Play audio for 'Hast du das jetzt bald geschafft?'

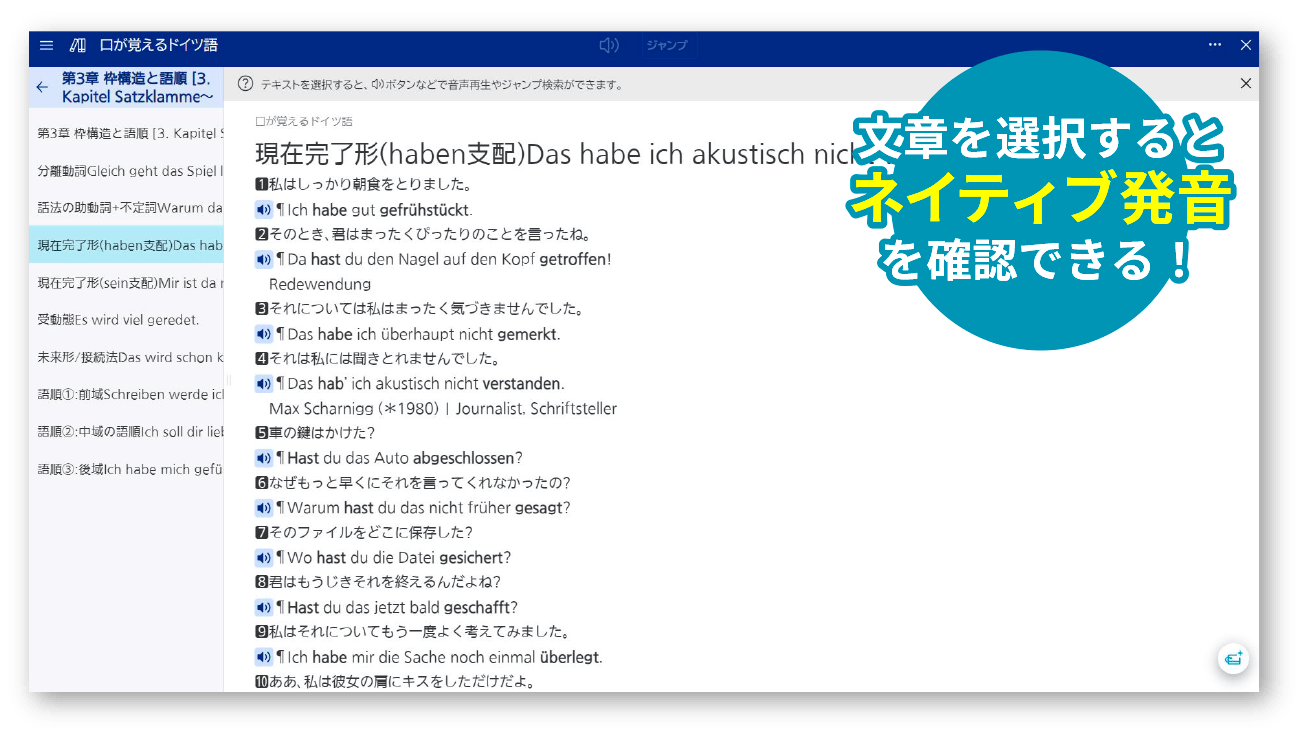click(263, 607)
